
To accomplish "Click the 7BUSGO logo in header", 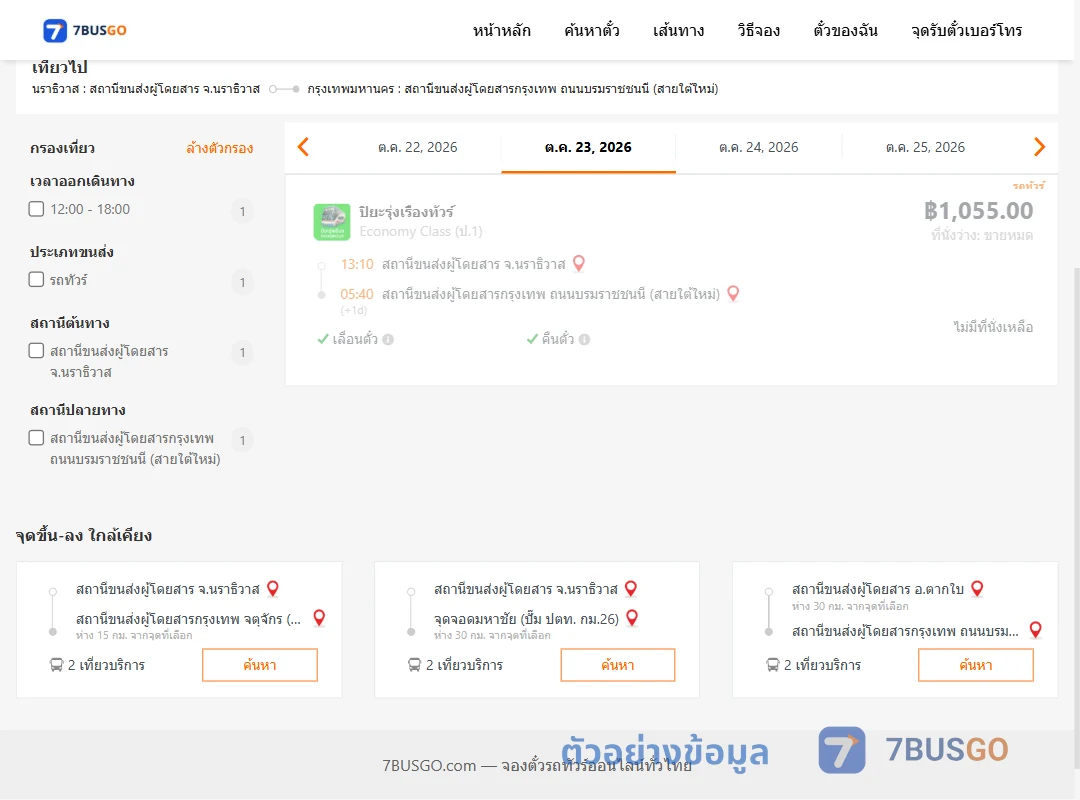I will pyautogui.click(x=85, y=30).
